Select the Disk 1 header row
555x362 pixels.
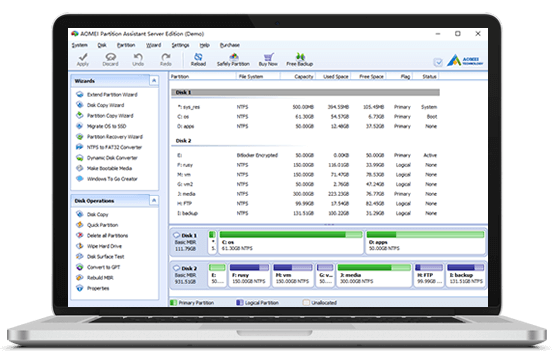pos(305,92)
